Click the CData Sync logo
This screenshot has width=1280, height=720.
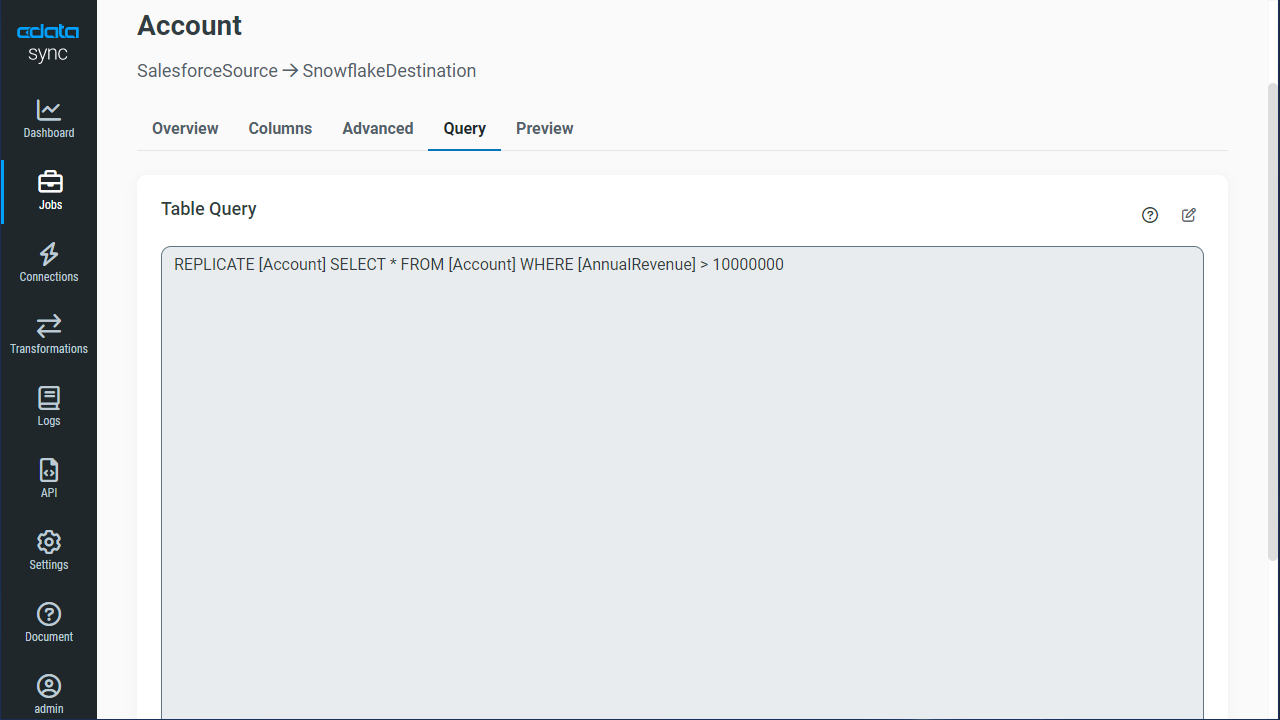click(48, 43)
